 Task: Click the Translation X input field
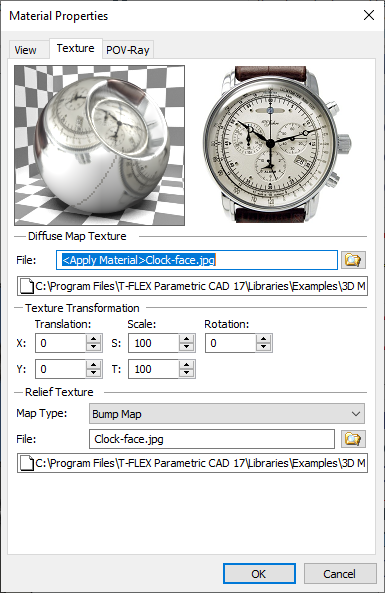click(61, 343)
